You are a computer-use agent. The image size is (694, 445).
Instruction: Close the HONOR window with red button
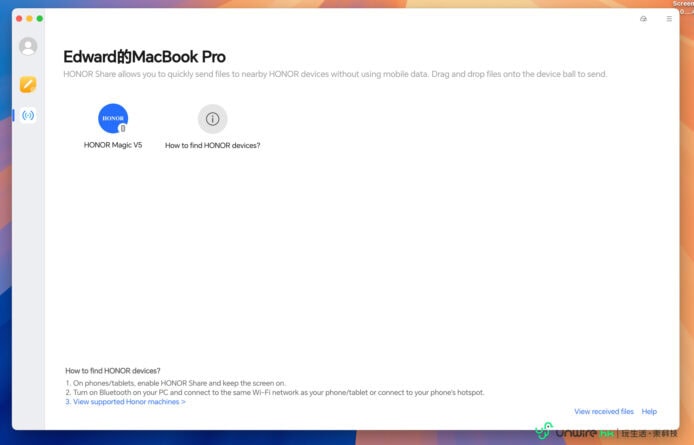pyautogui.click(x=19, y=19)
